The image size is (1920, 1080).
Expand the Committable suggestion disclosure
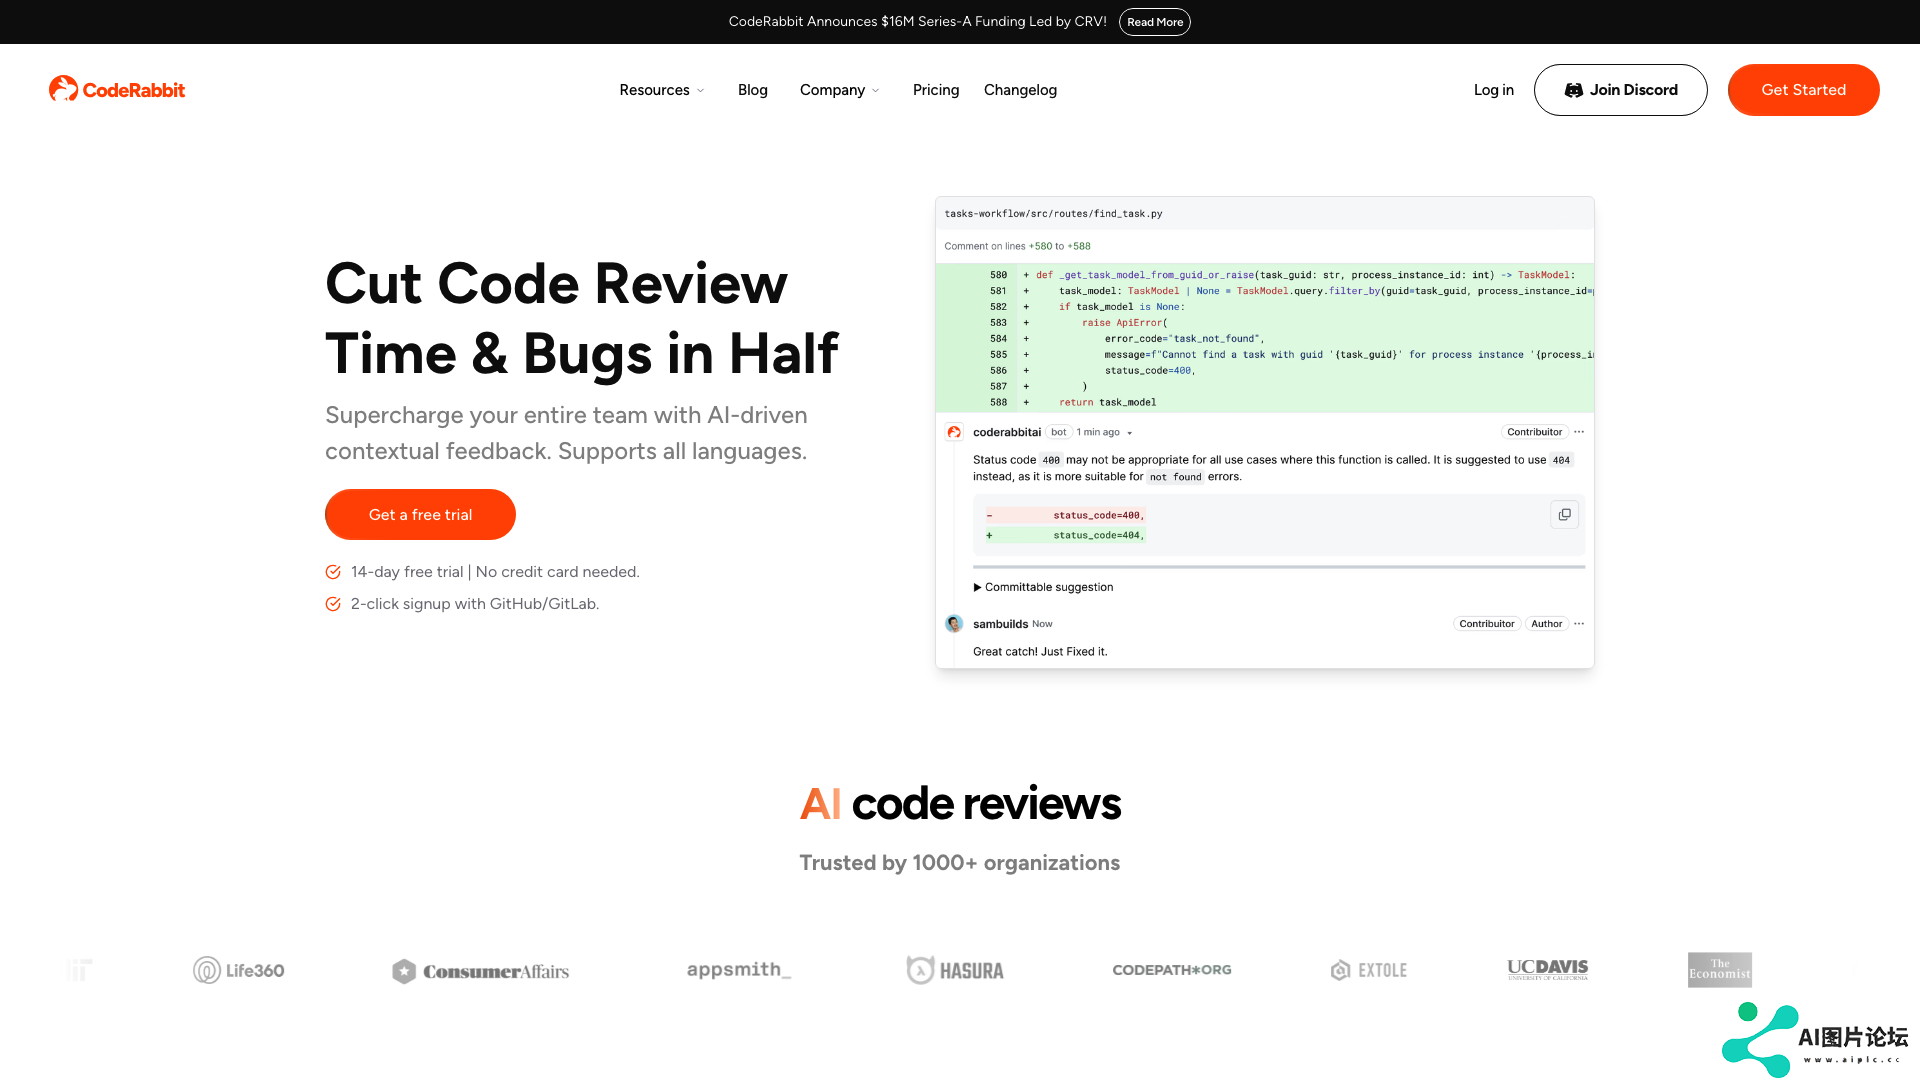[x=1043, y=587]
